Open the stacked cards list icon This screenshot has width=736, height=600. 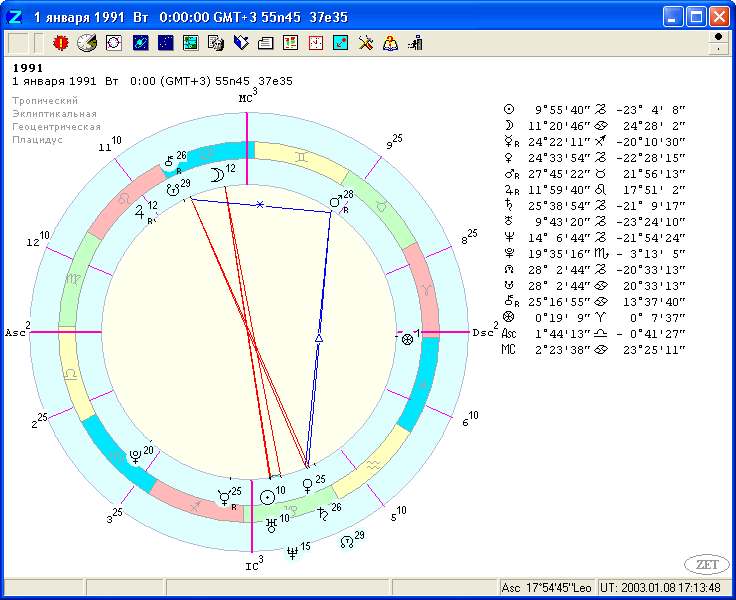pos(266,43)
